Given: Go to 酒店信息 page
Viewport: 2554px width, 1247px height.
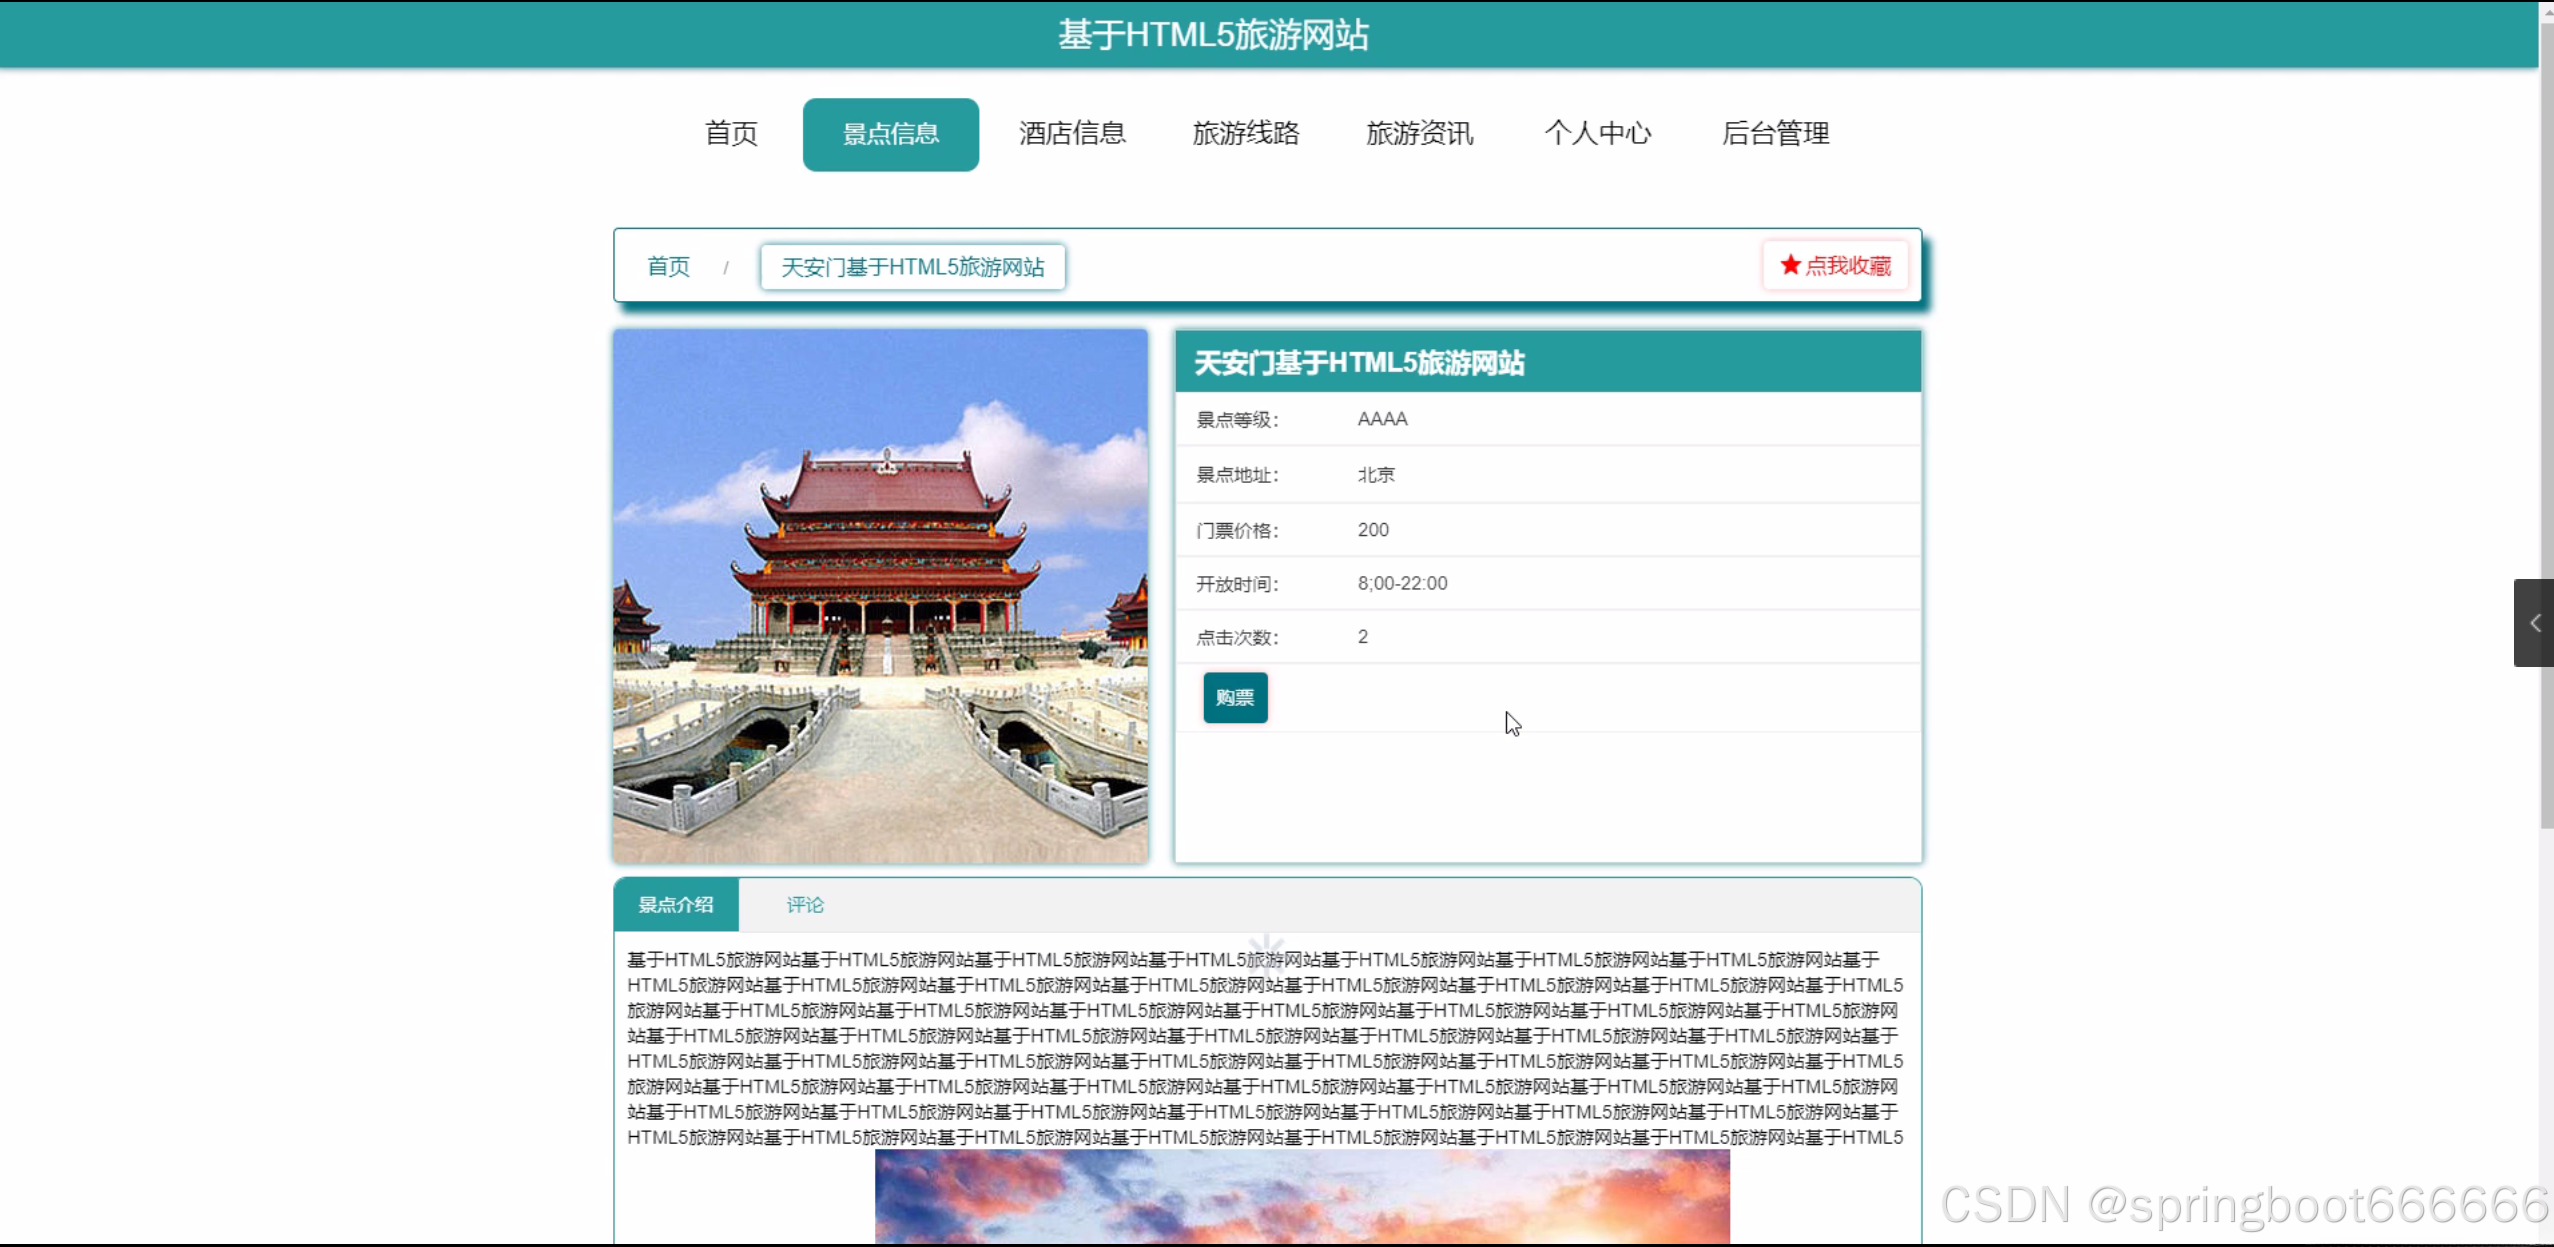Looking at the screenshot, I should tap(1072, 134).
